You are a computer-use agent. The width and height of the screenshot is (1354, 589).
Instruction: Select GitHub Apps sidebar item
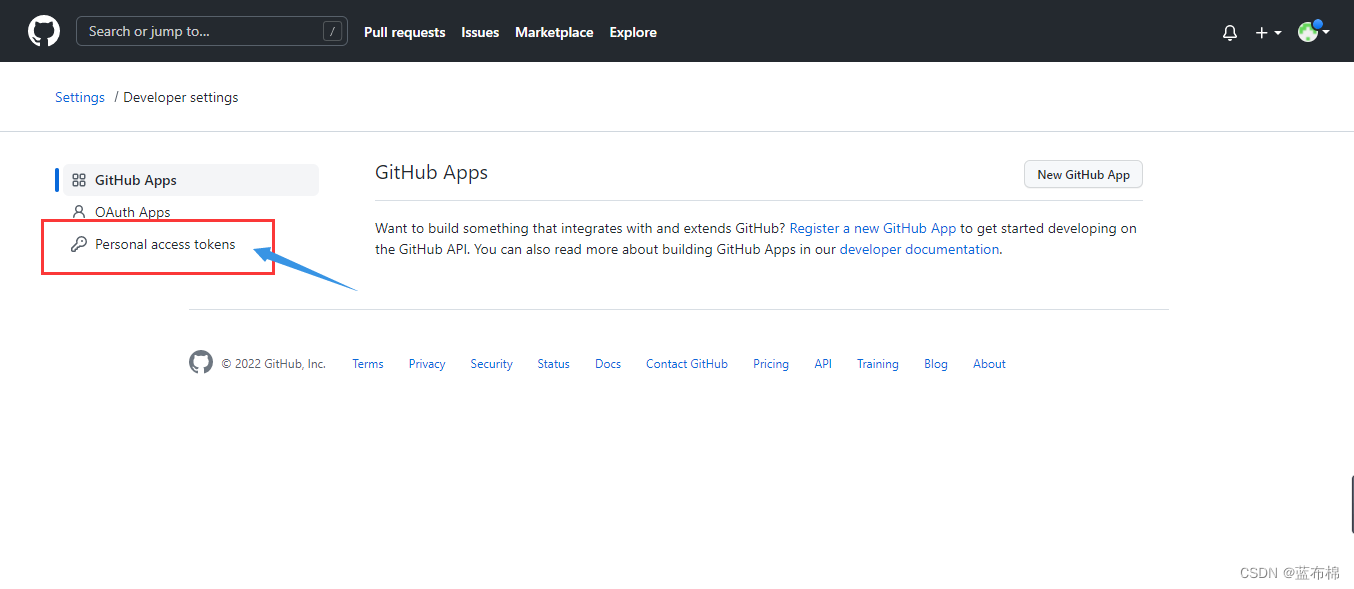[x=191, y=180]
